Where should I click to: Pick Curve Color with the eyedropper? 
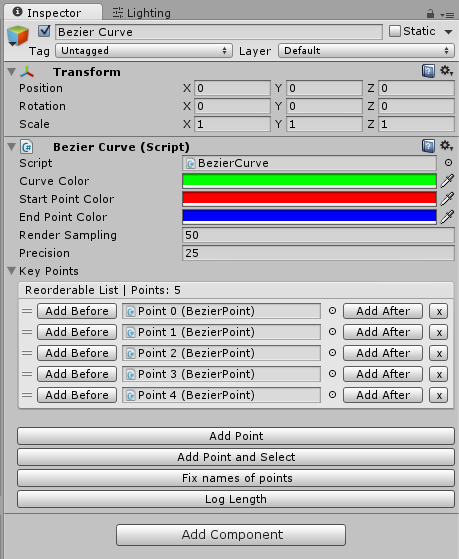(x=447, y=181)
